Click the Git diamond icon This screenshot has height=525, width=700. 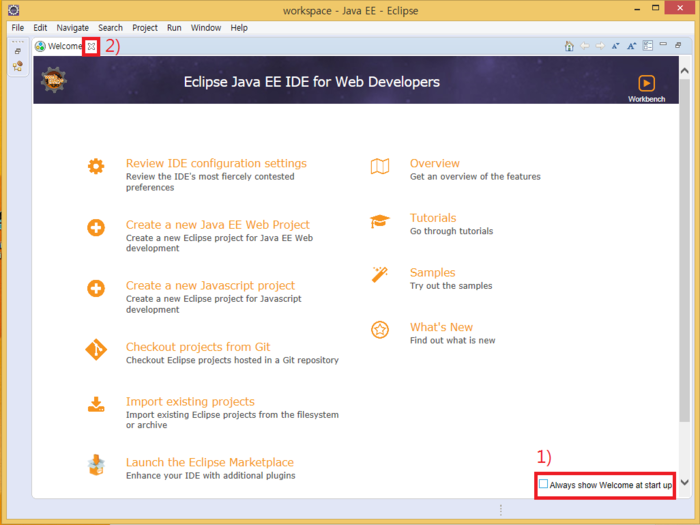[x=96, y=350]
